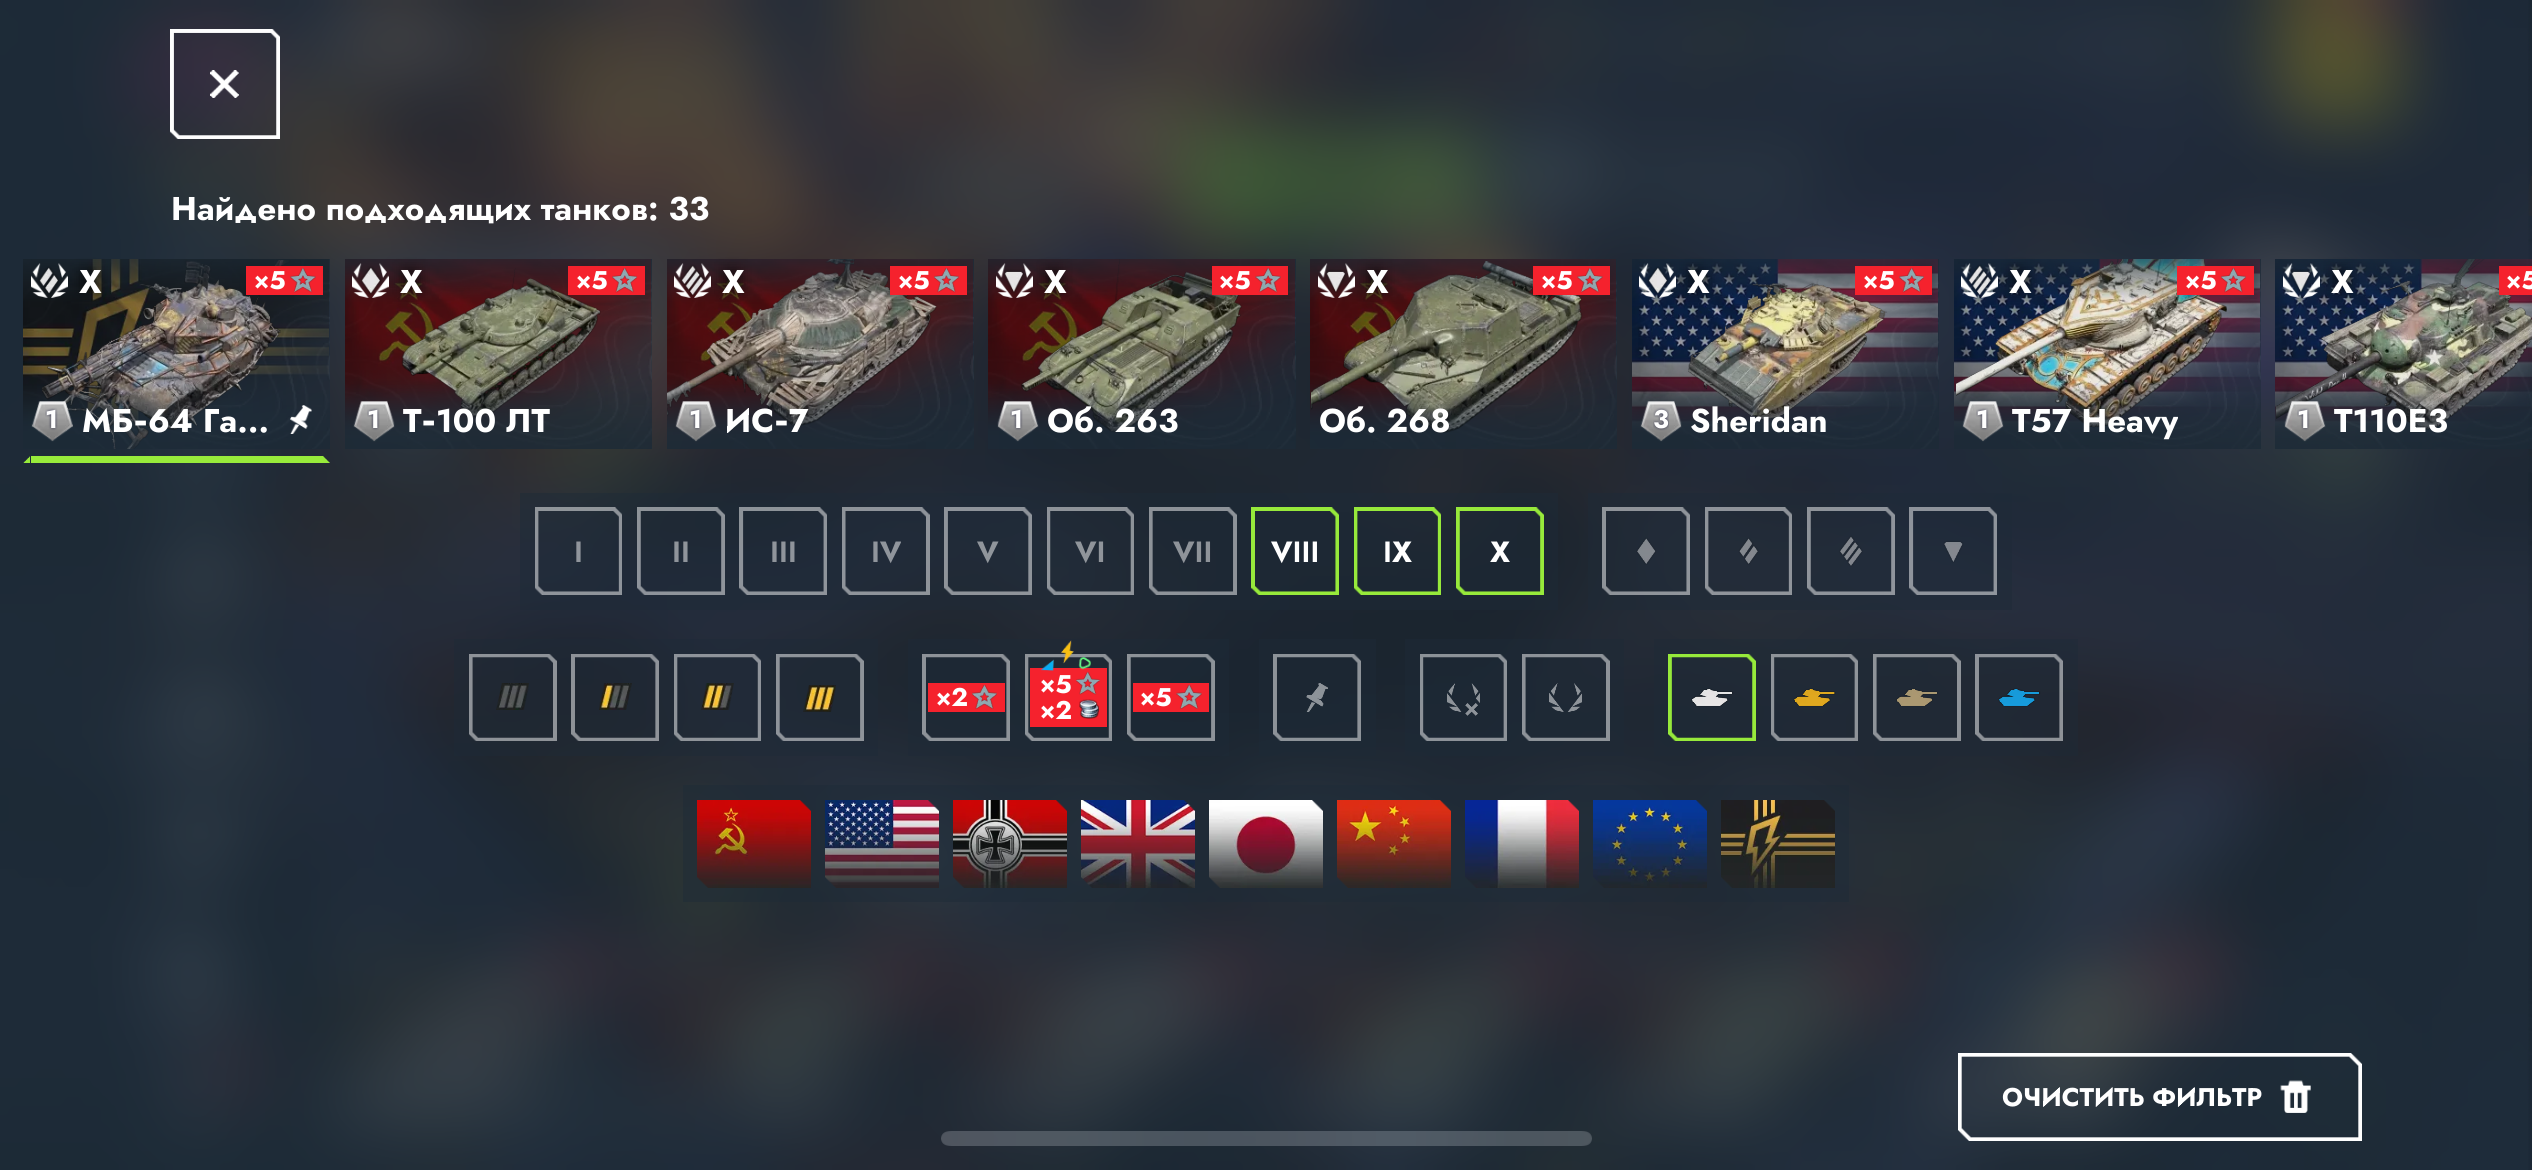Select the triangle tank destroyer class filter
This screenshot has width=2532, height=1170.
coord(1952,551)
